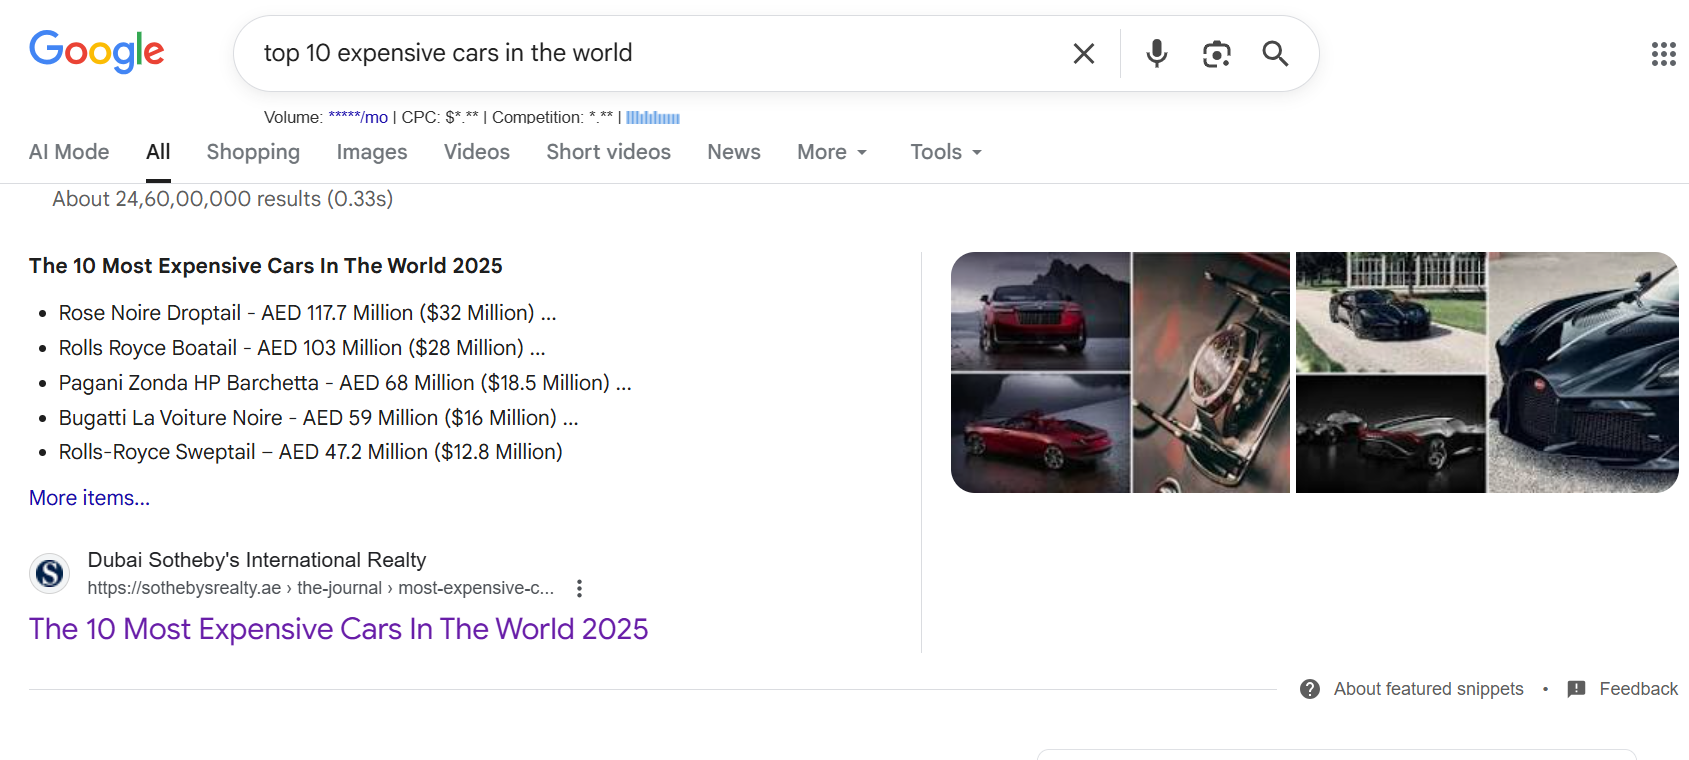The image size is (1689, 760).
Task: Click 'Rolls Royce Boatail' list item
Action: [302, 348]
